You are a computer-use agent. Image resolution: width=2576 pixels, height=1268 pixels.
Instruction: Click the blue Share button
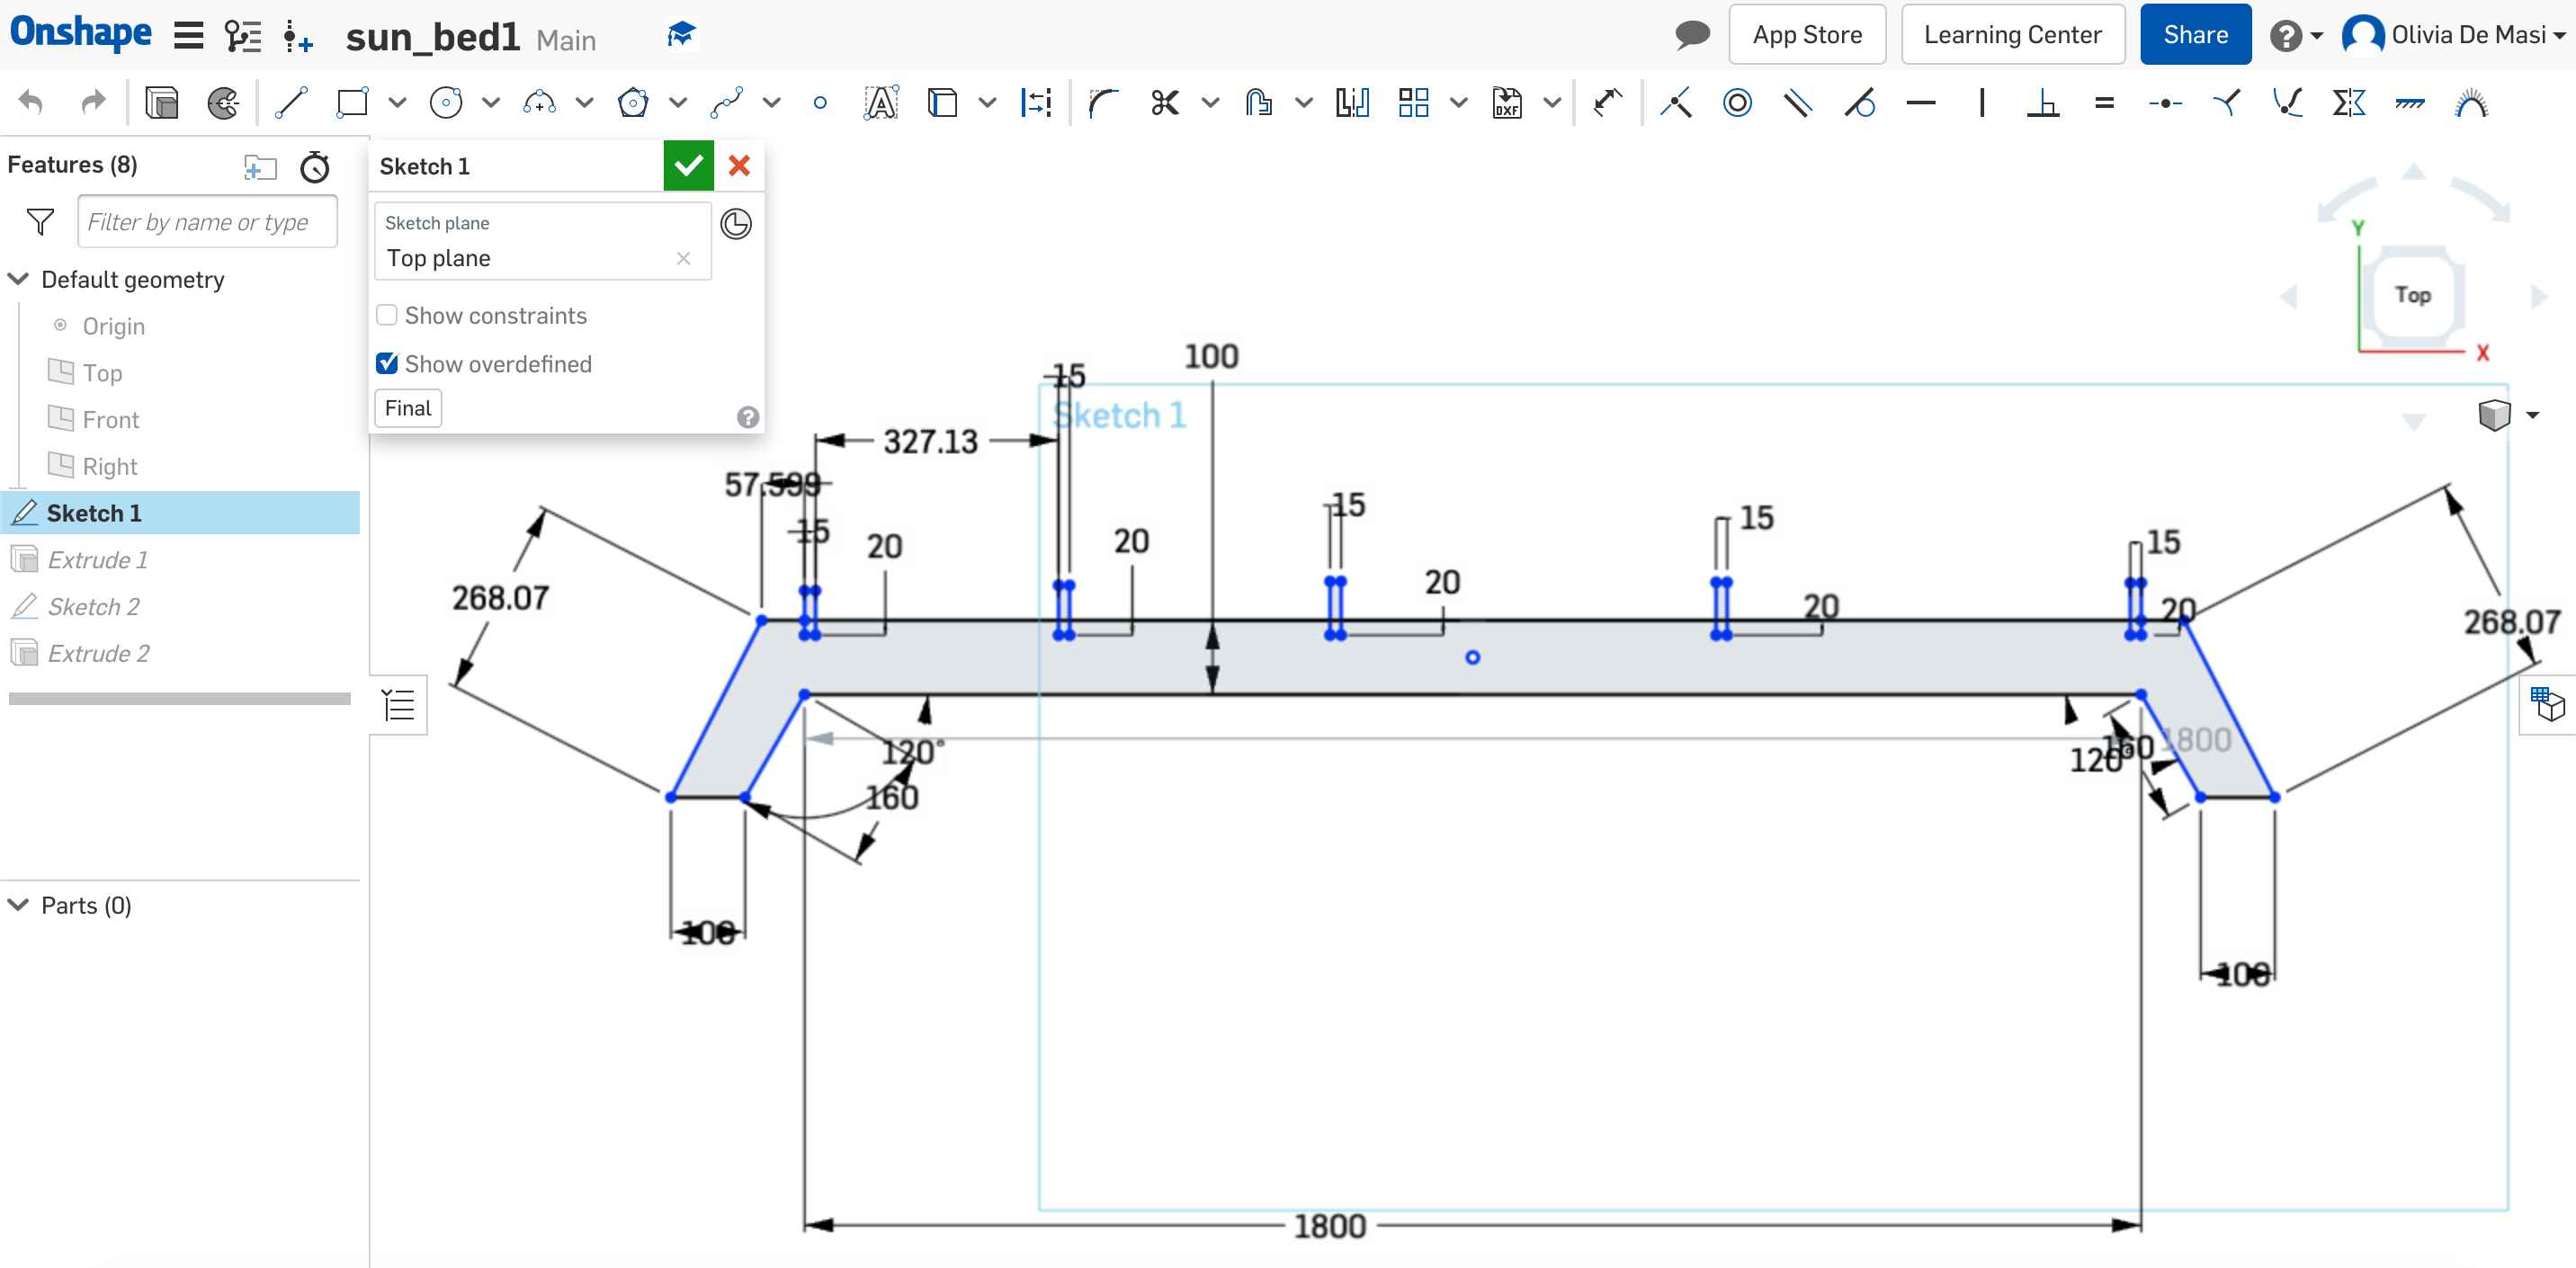tap(2195, 35)
